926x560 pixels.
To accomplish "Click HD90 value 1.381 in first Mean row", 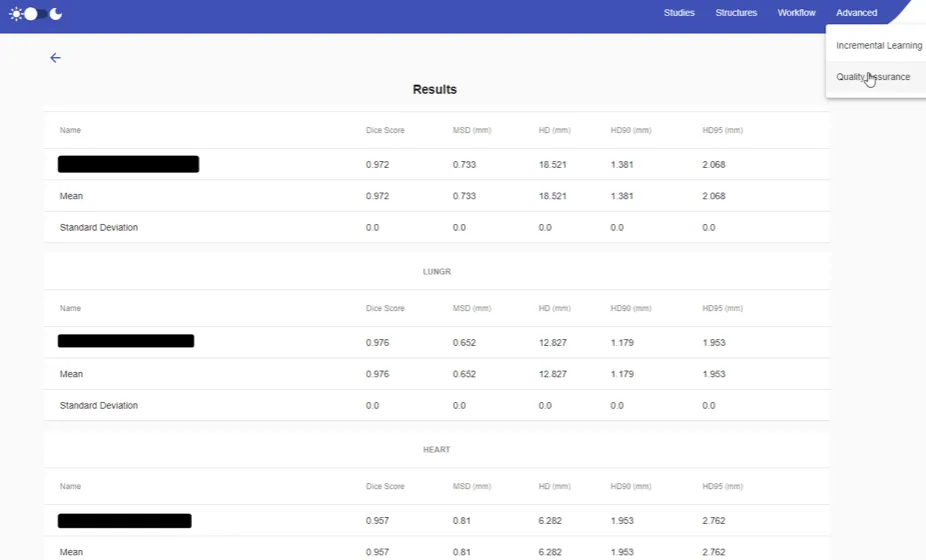I will click(x=622, y=196).
